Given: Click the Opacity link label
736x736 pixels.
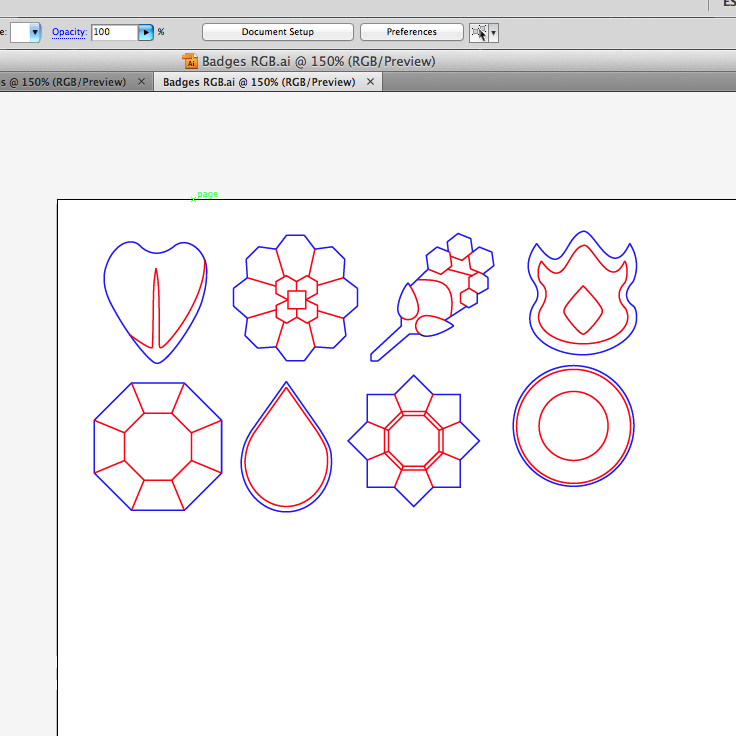Looking at the screenshot, I should [x=69, y=32].
